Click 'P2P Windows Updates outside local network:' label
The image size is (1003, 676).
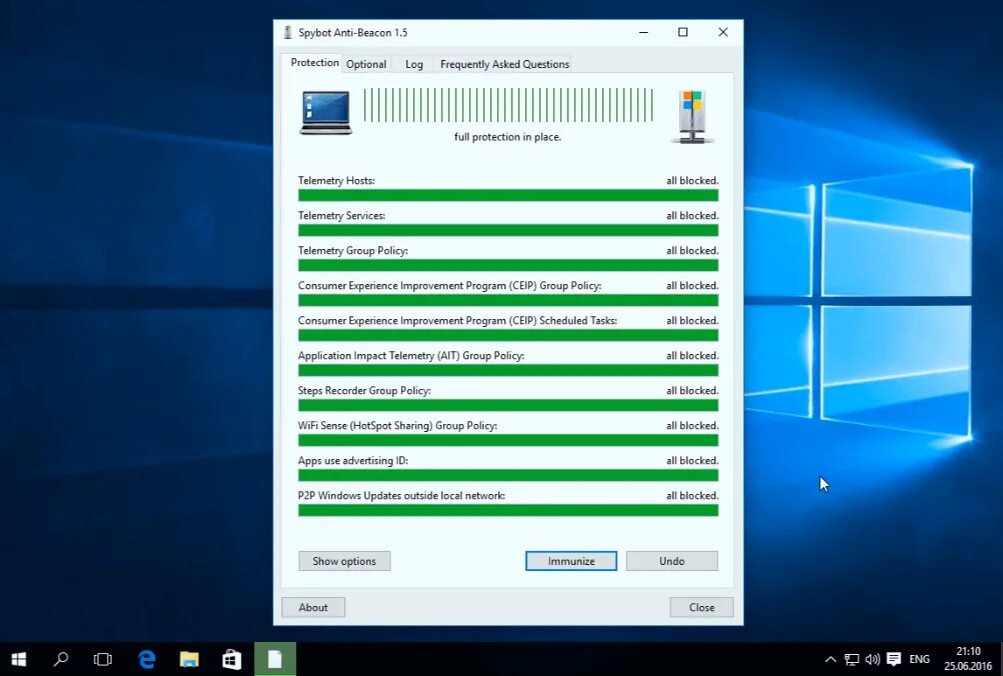401,496
